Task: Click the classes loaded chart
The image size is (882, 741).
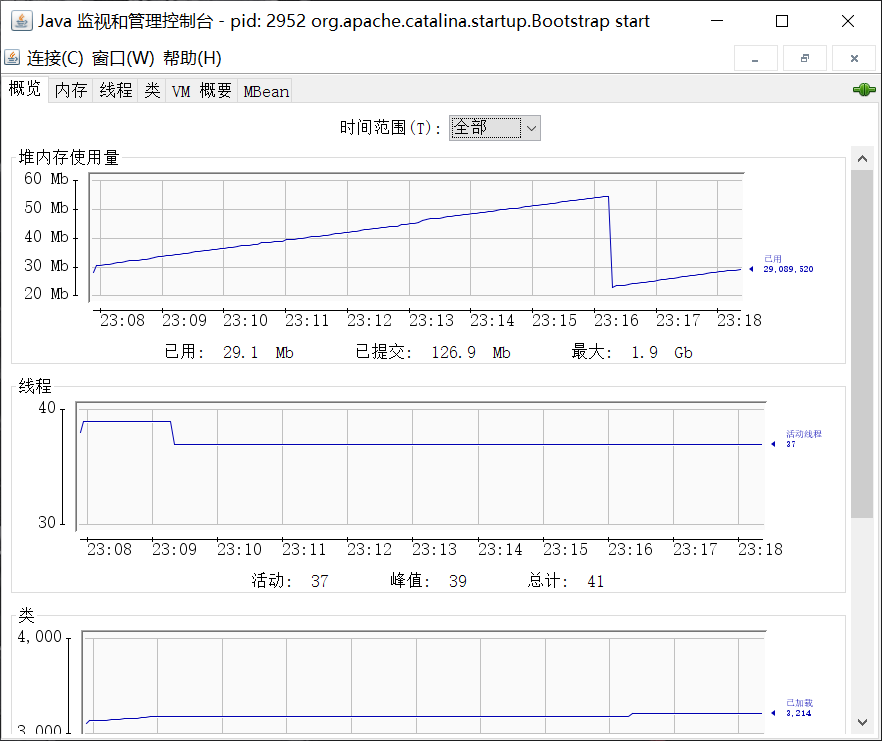Action: (424, 682)
